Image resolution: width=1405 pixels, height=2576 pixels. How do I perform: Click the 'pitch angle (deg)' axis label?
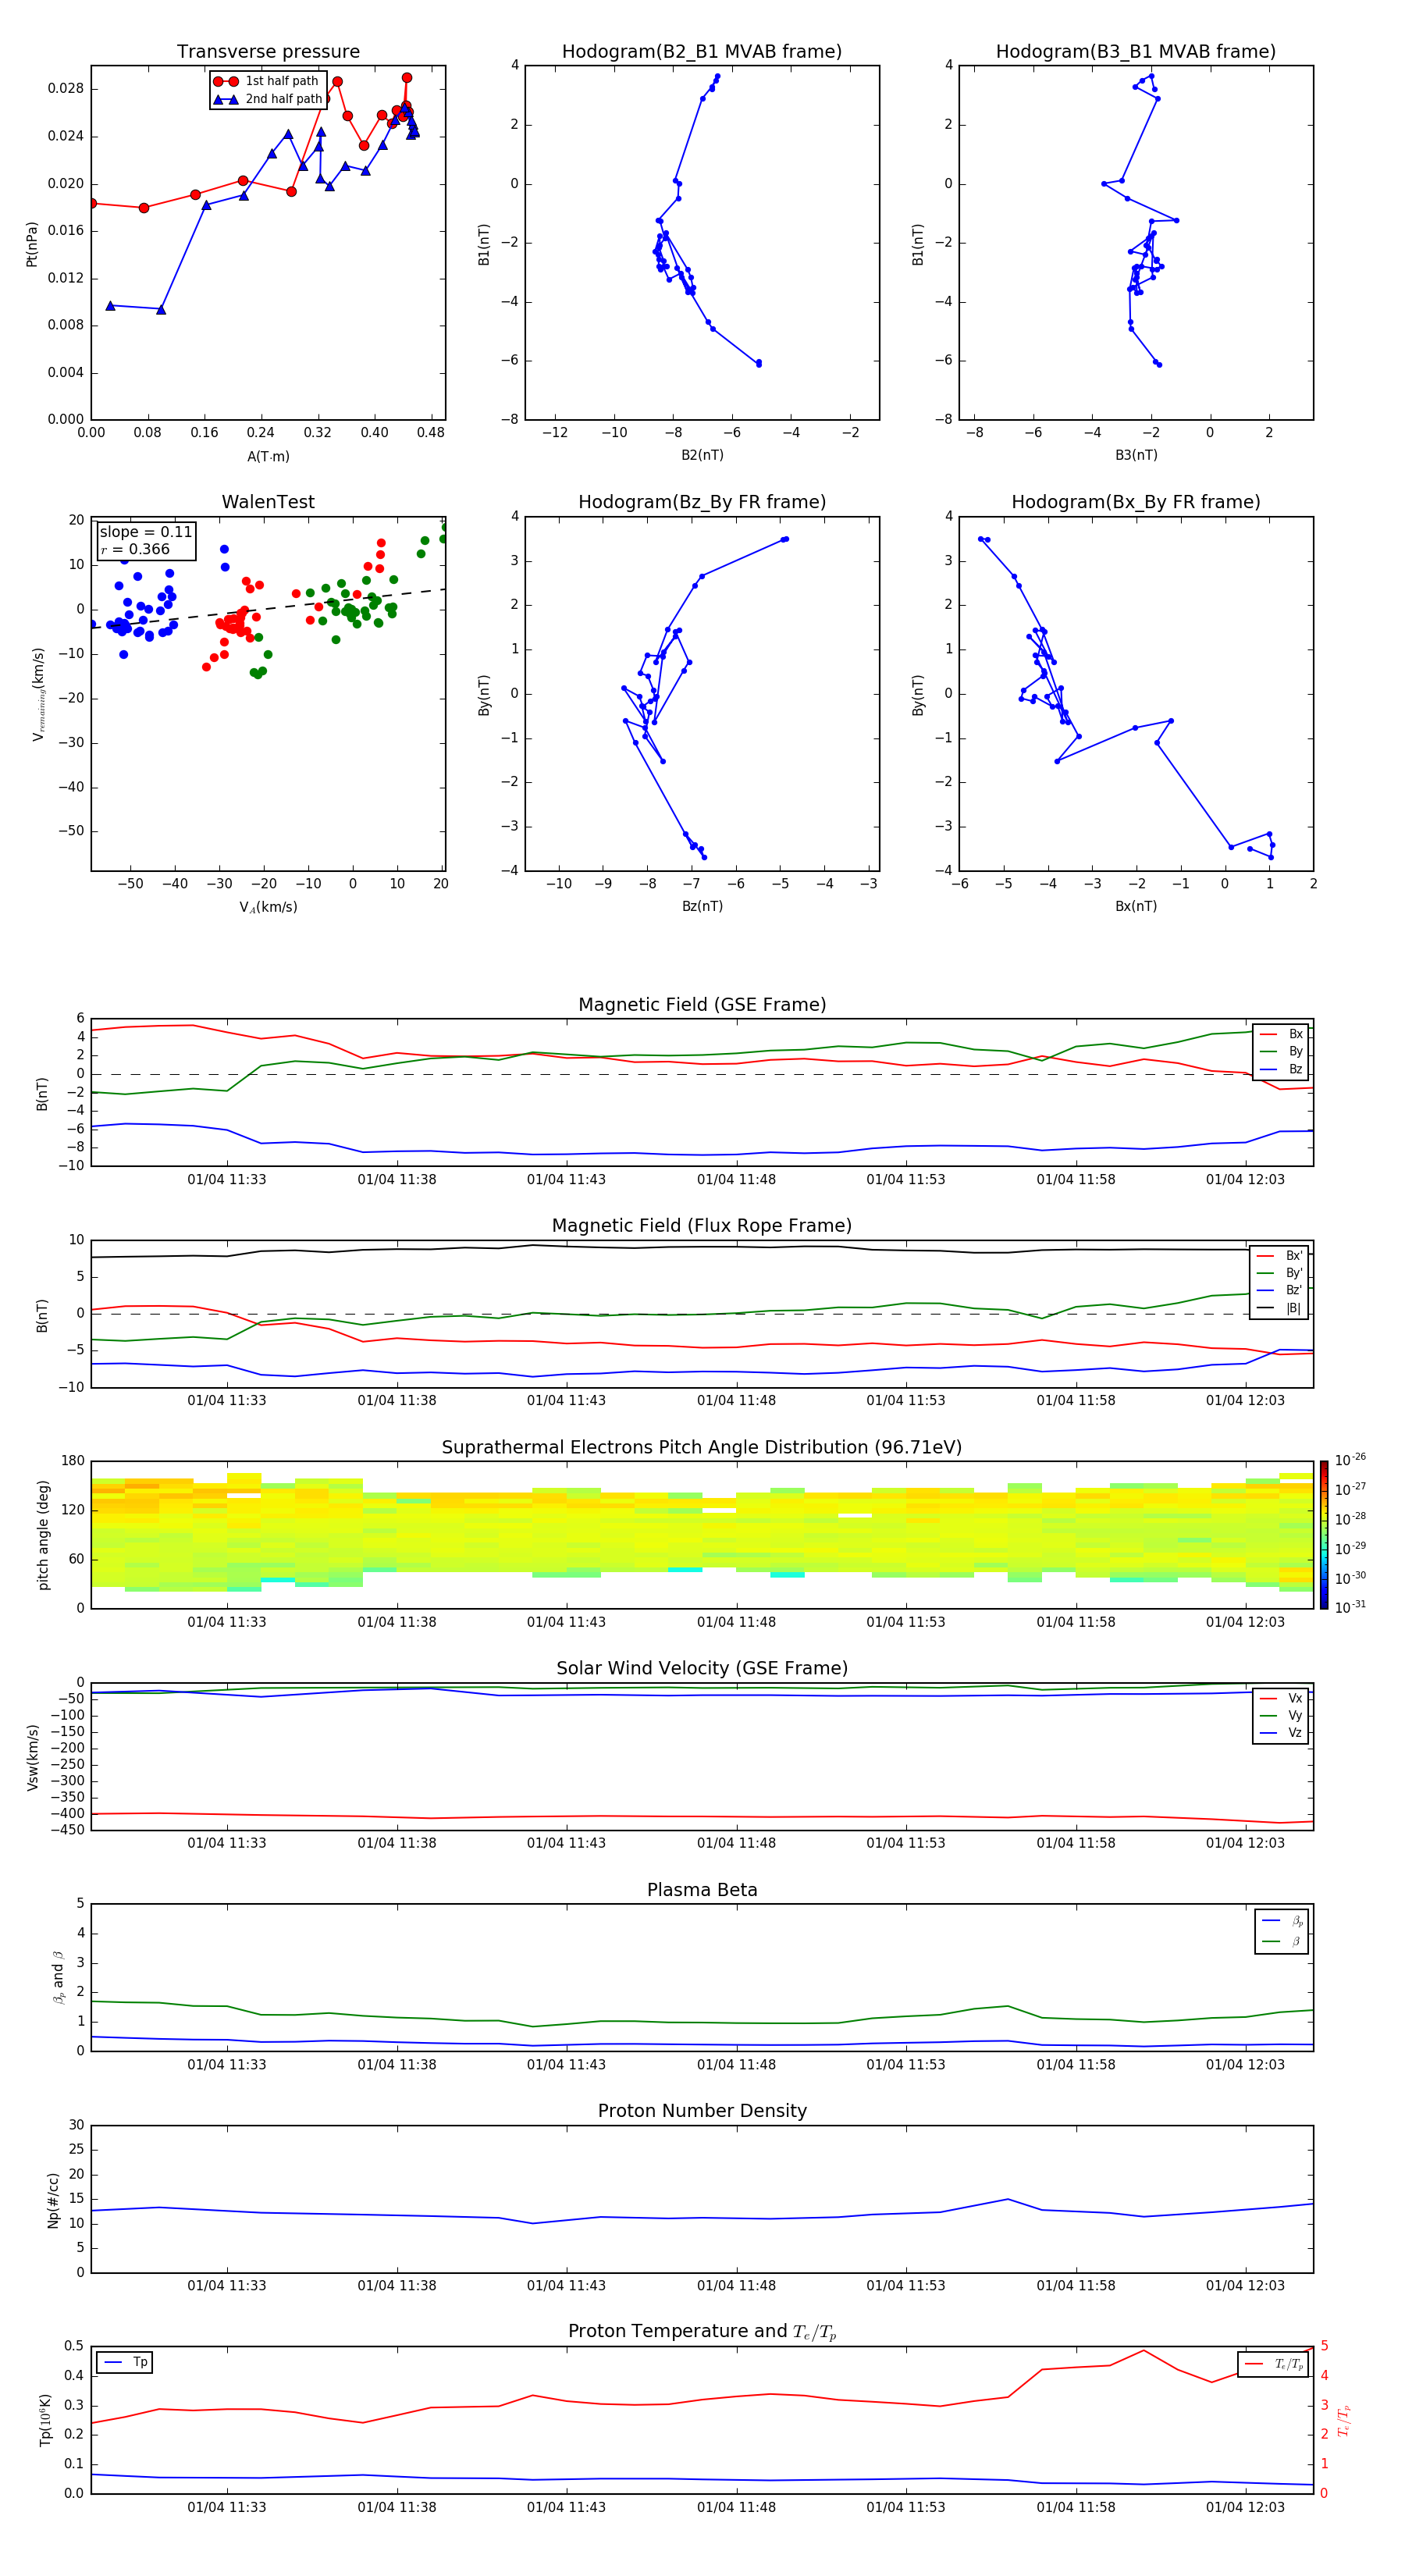[43, 1535]
